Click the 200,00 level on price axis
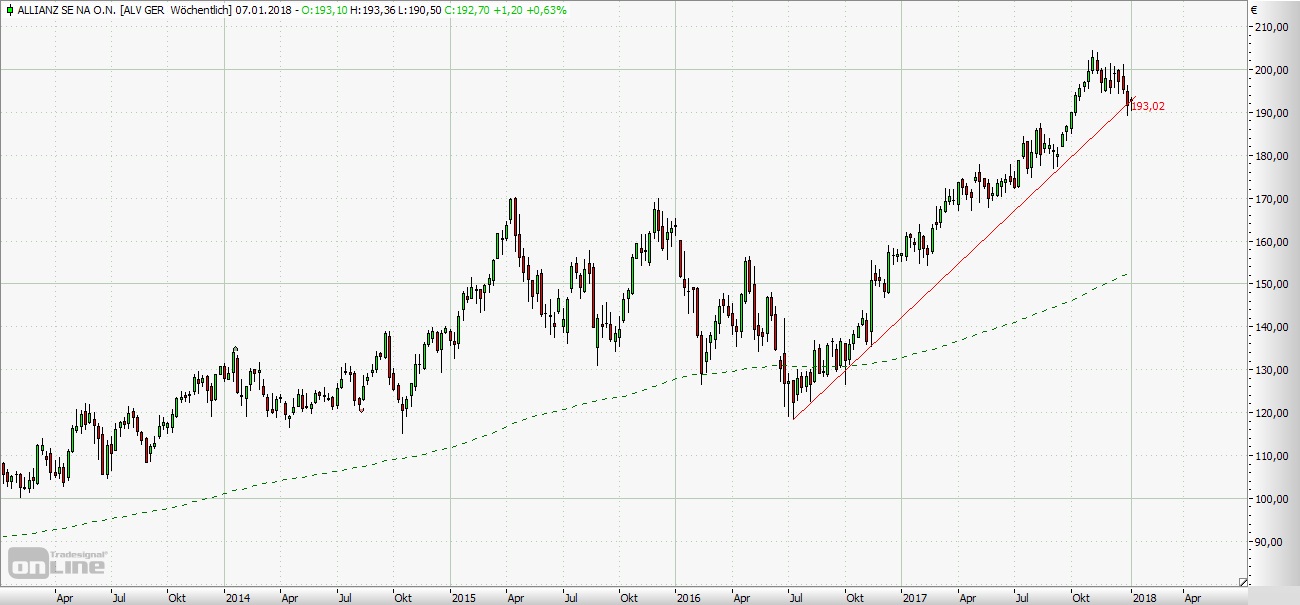Screen dimensions: 1300x605 coord(1272,70)
